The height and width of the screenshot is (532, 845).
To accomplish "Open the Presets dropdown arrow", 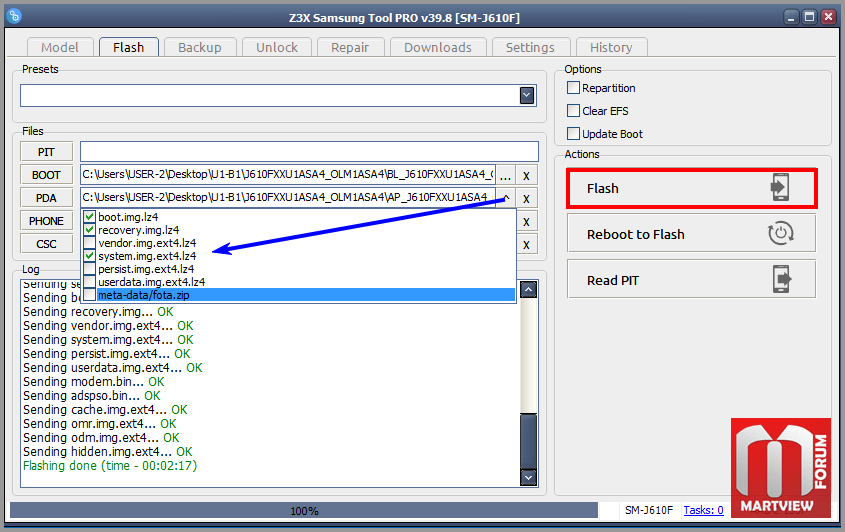I will [x=527, y=95].
